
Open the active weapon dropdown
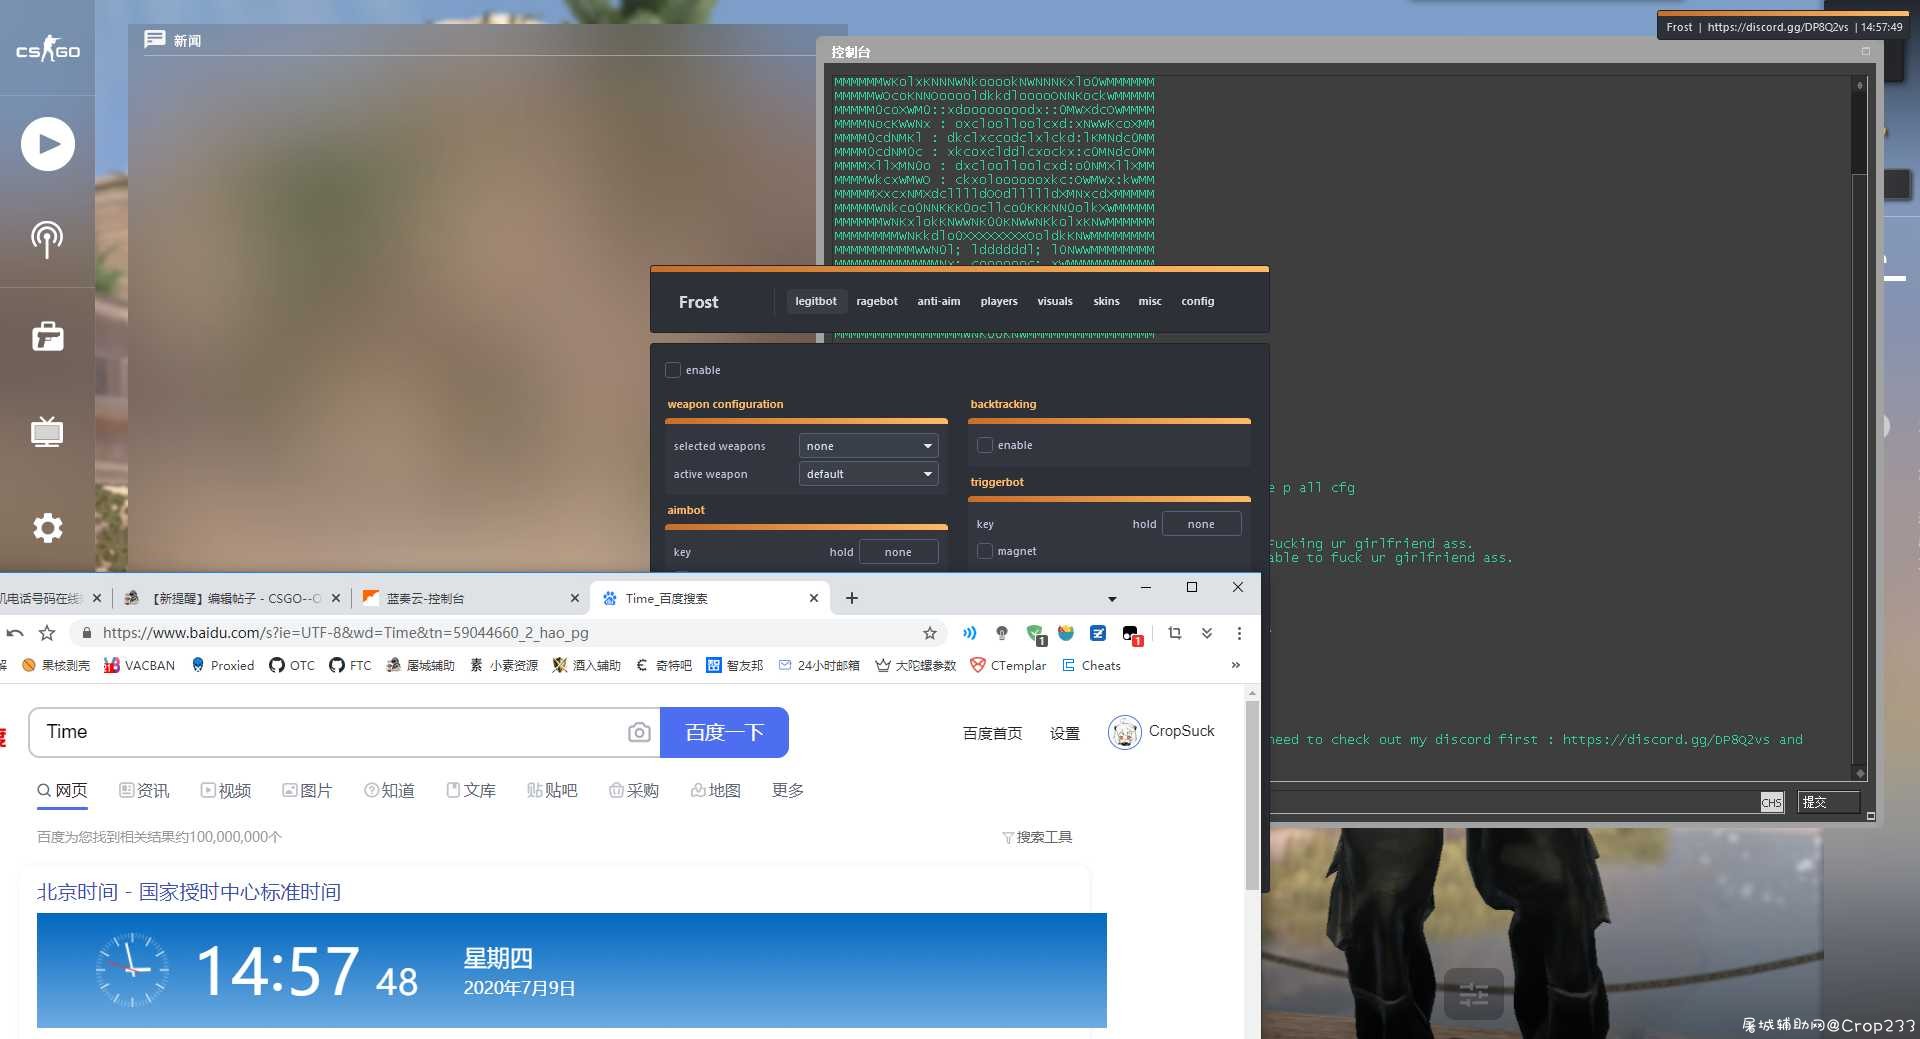point(868,474)
